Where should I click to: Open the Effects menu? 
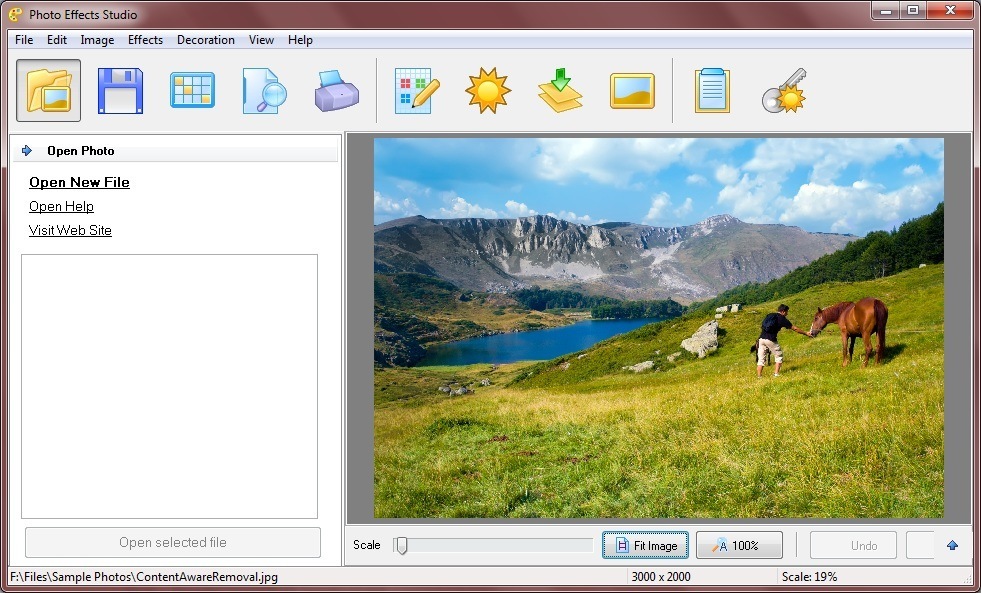click(145, 40)
